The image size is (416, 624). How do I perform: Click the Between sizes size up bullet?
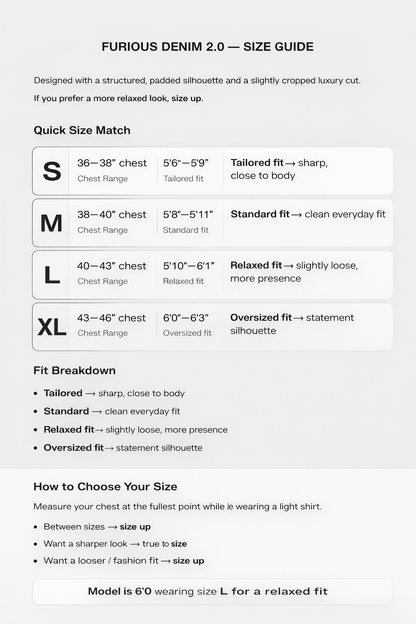(97, 527)
